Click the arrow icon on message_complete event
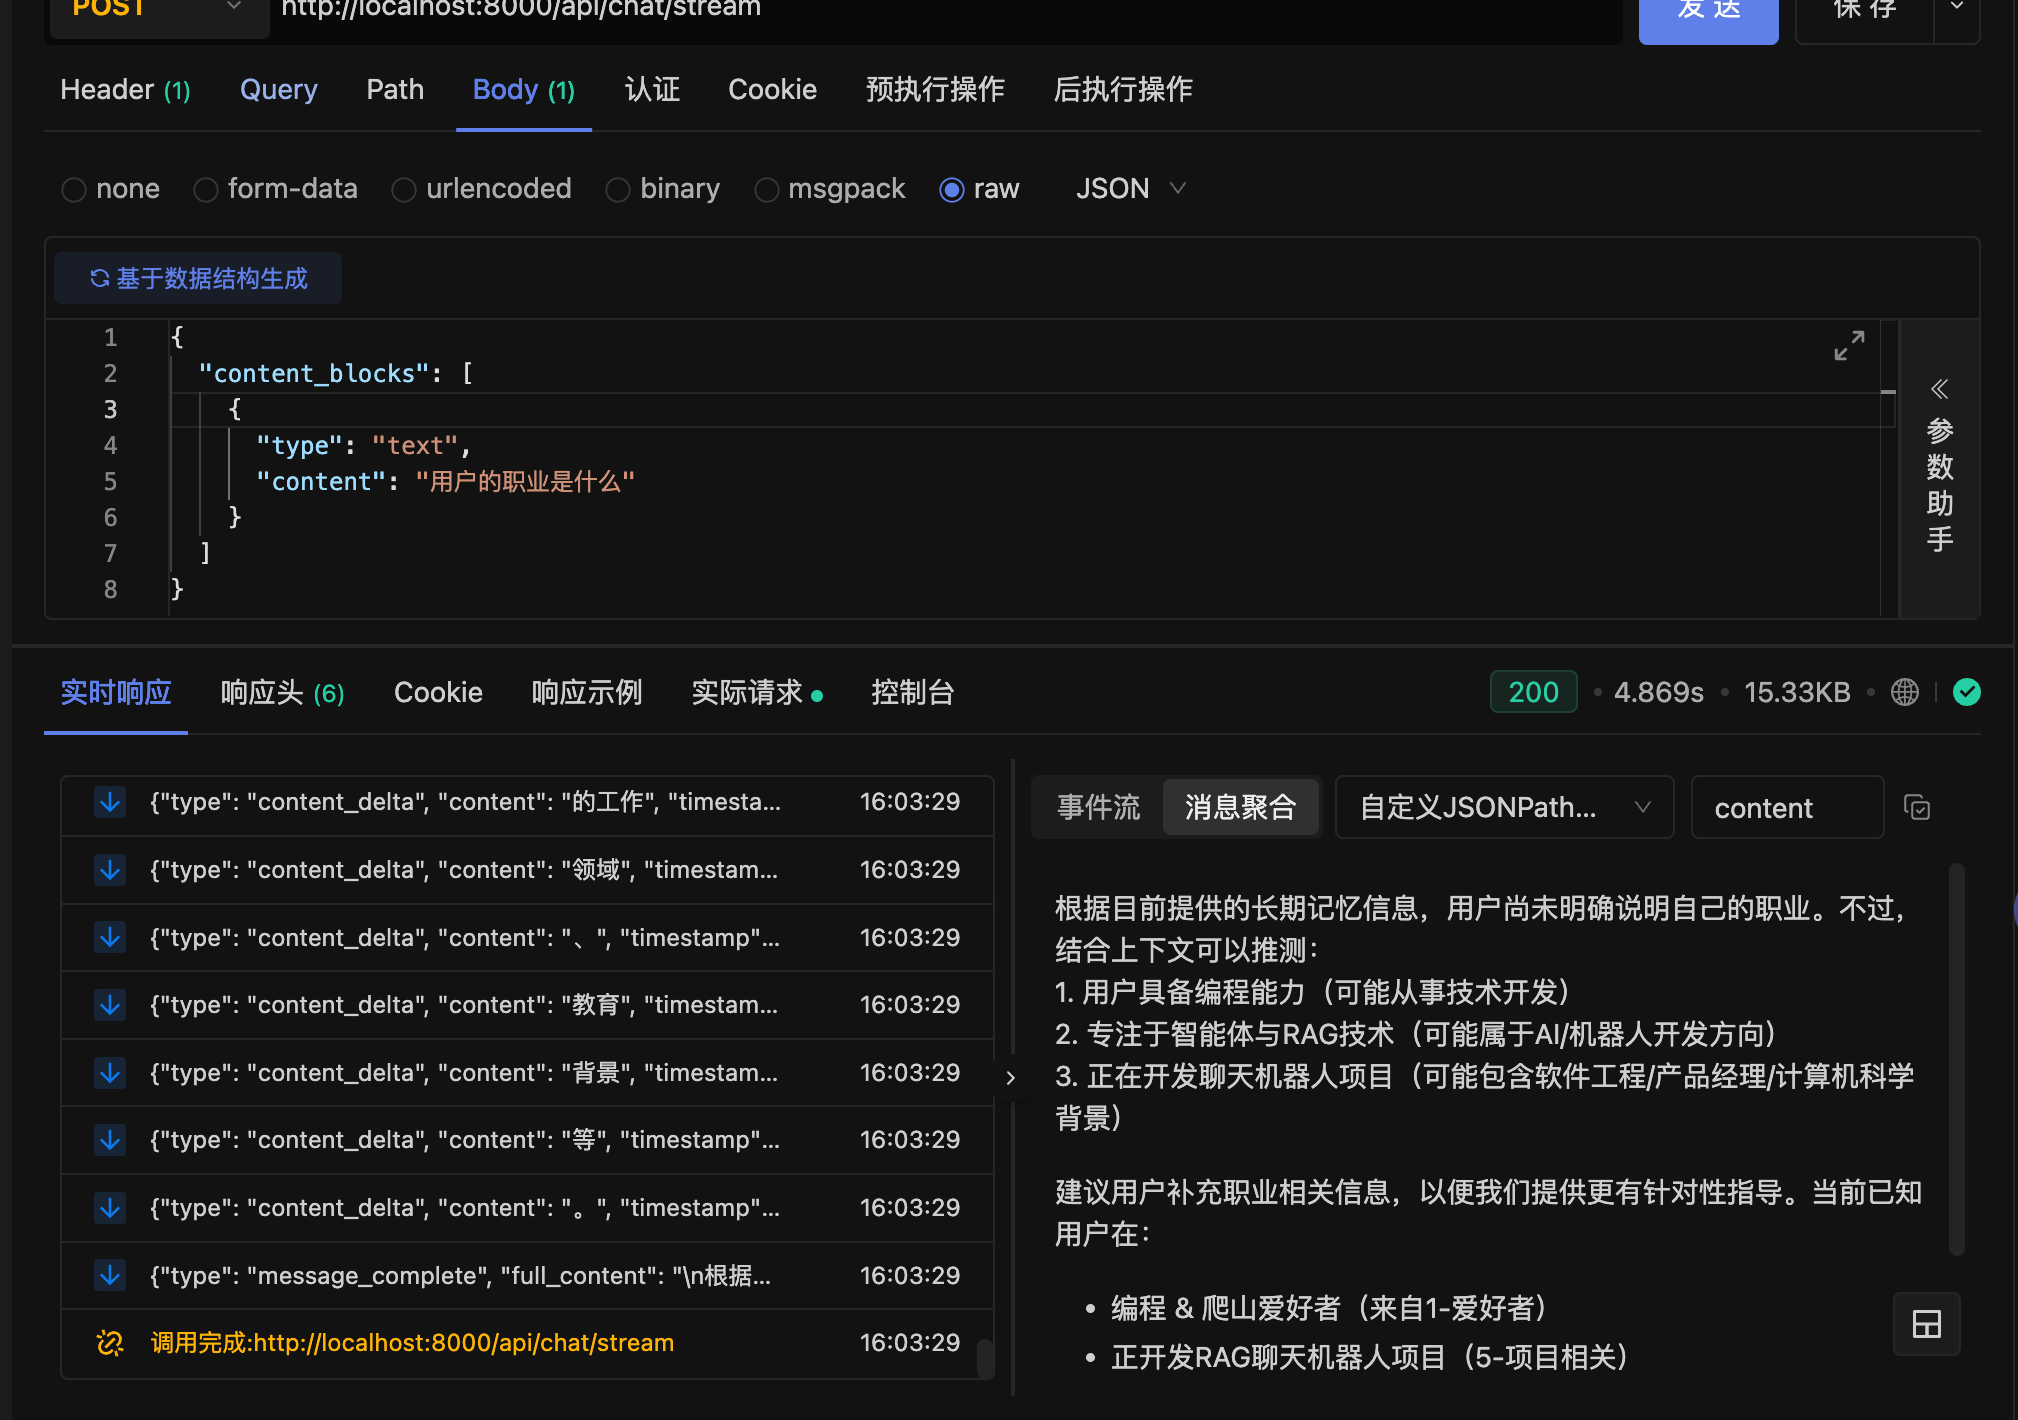This screenshot has width=2018, height=1420. point(110,1275)
